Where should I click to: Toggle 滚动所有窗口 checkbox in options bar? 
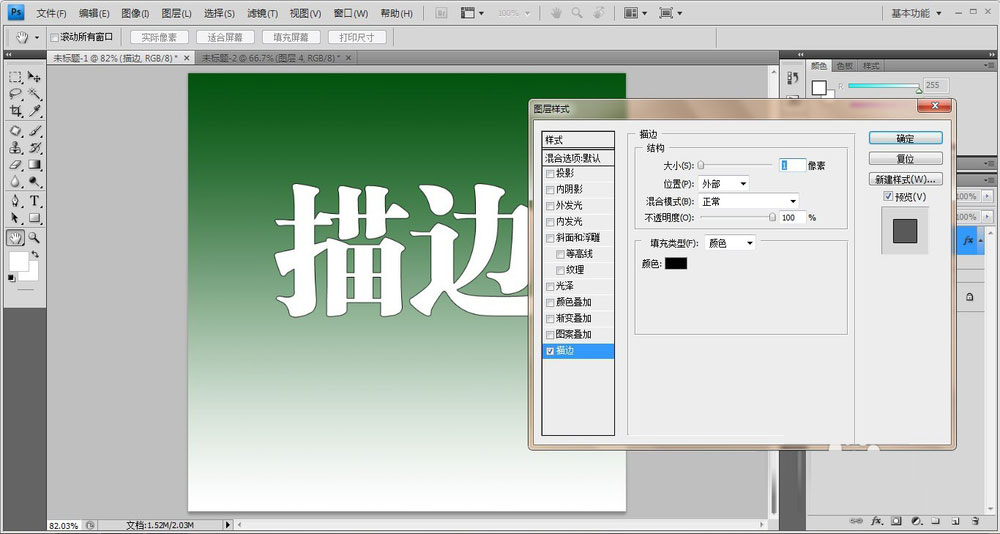point(54,37)
